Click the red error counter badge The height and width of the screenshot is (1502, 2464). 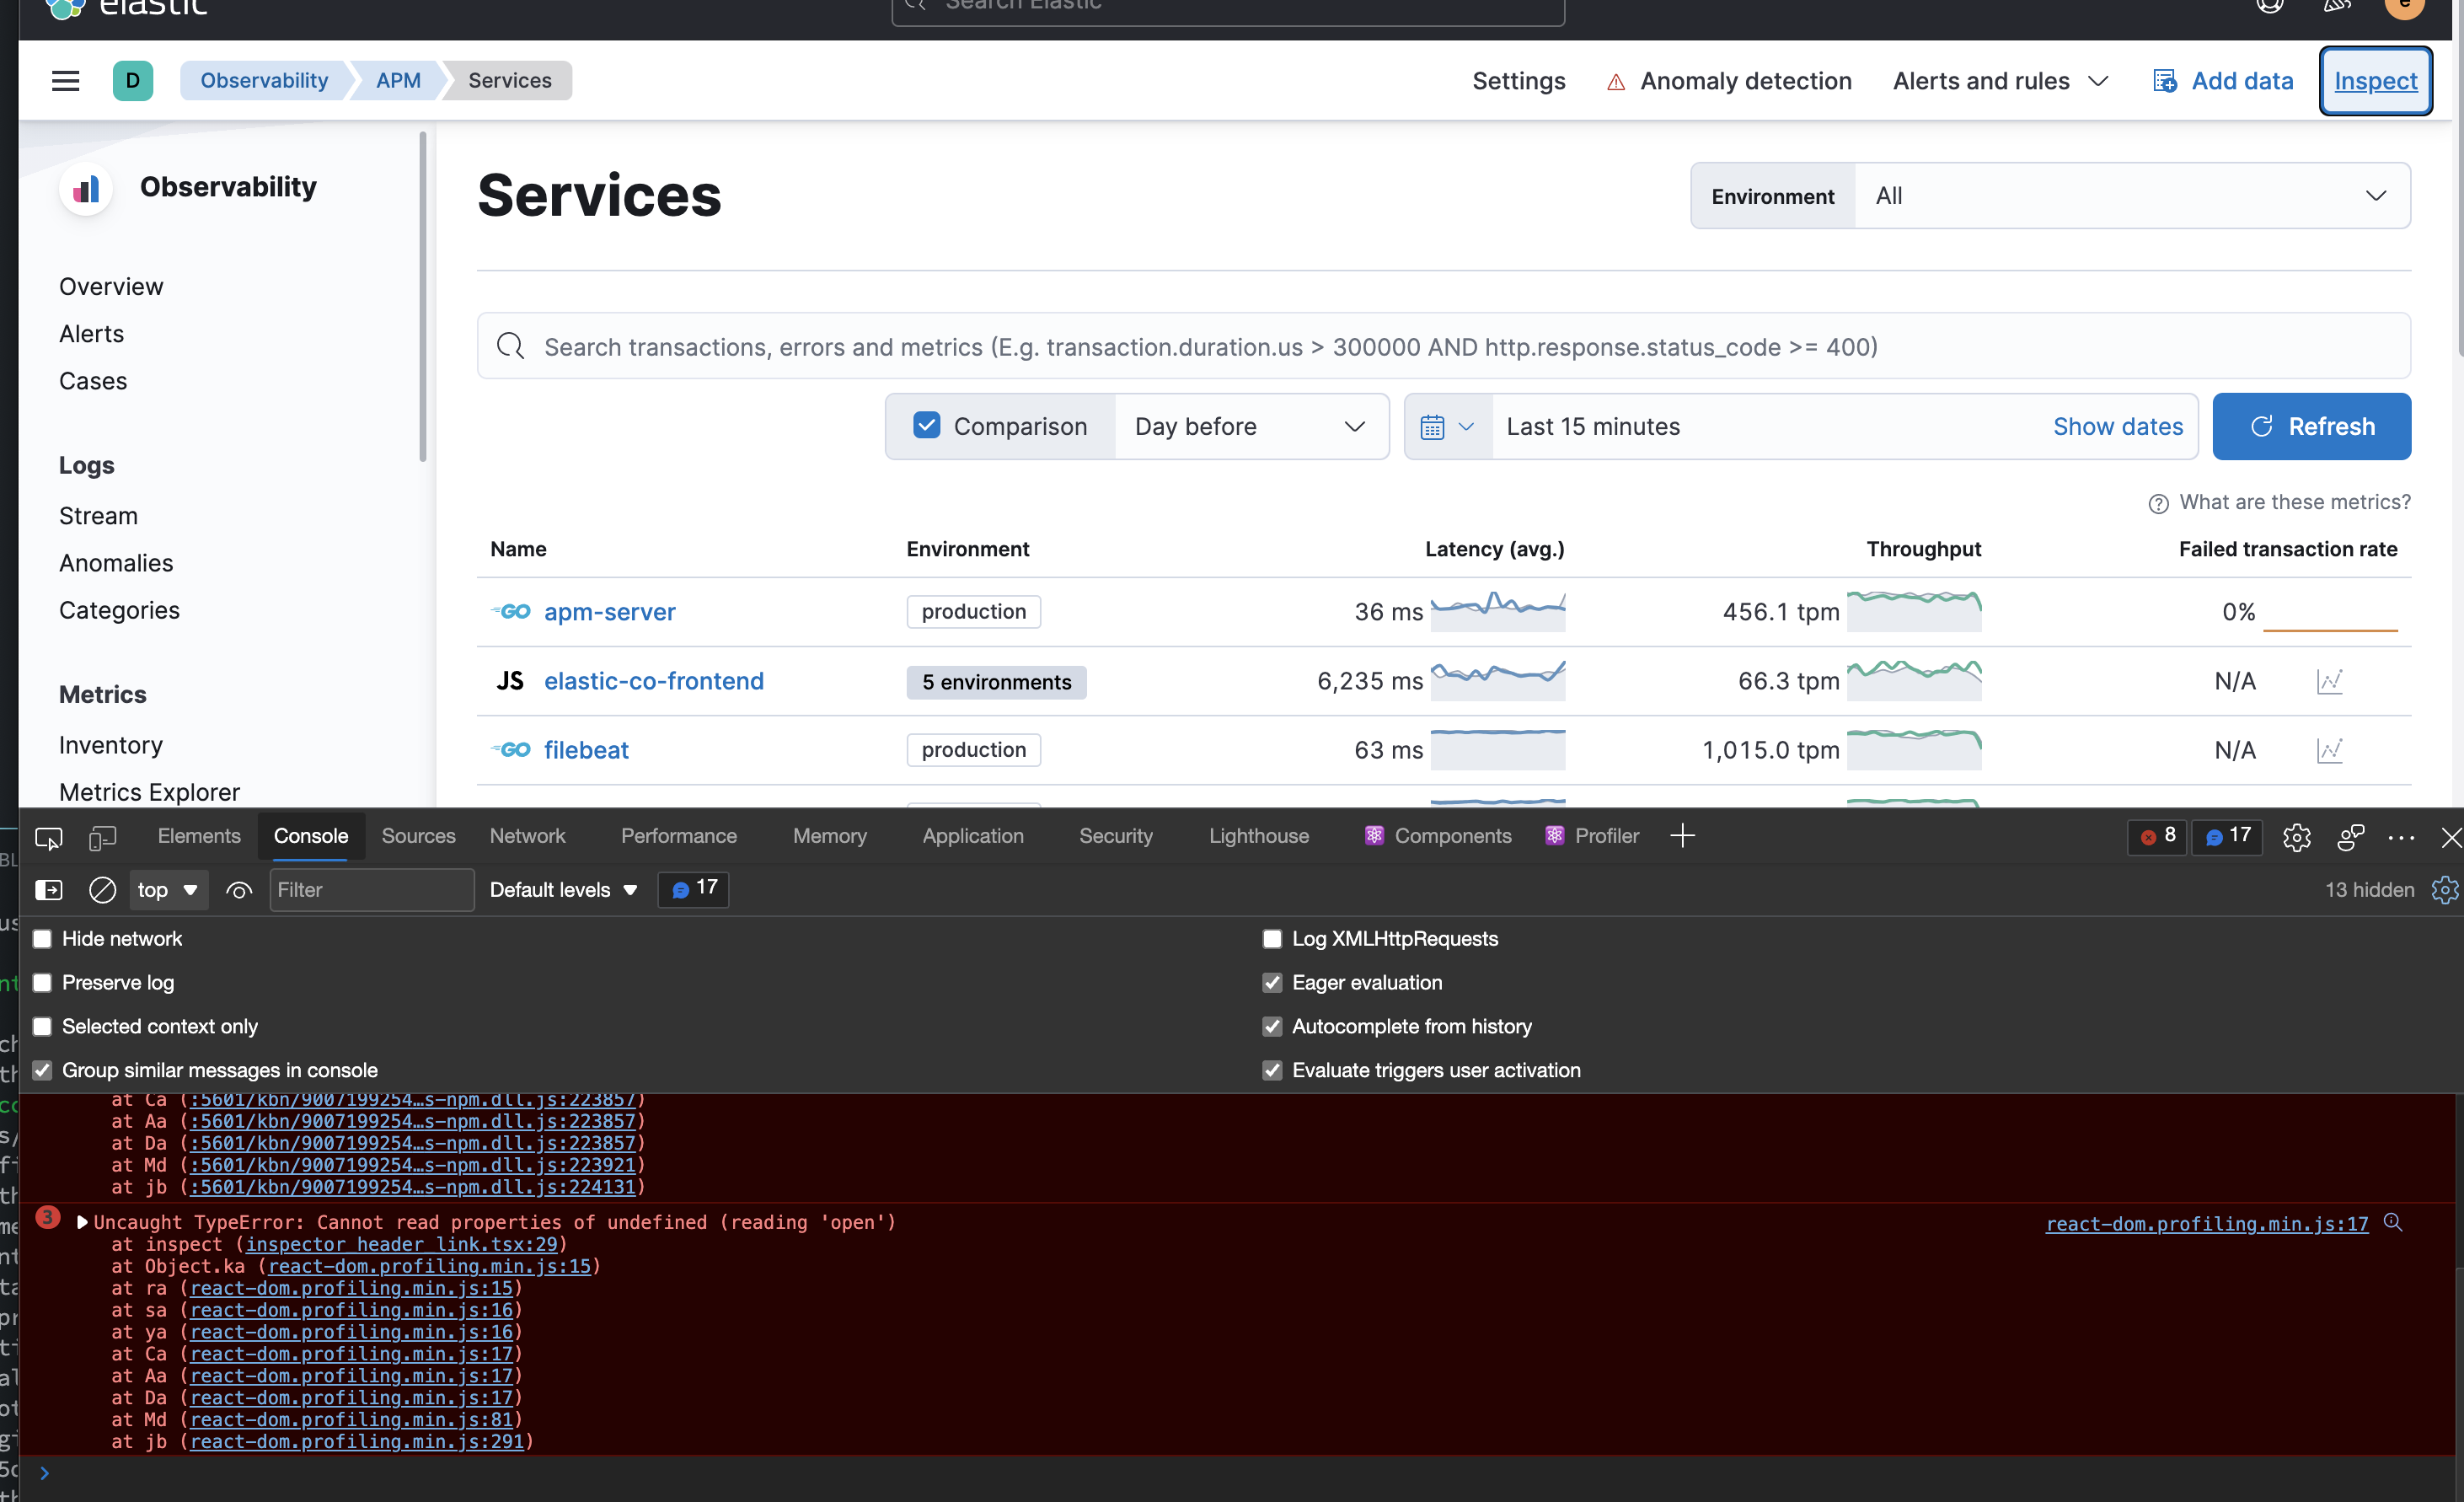(2156, 838)
